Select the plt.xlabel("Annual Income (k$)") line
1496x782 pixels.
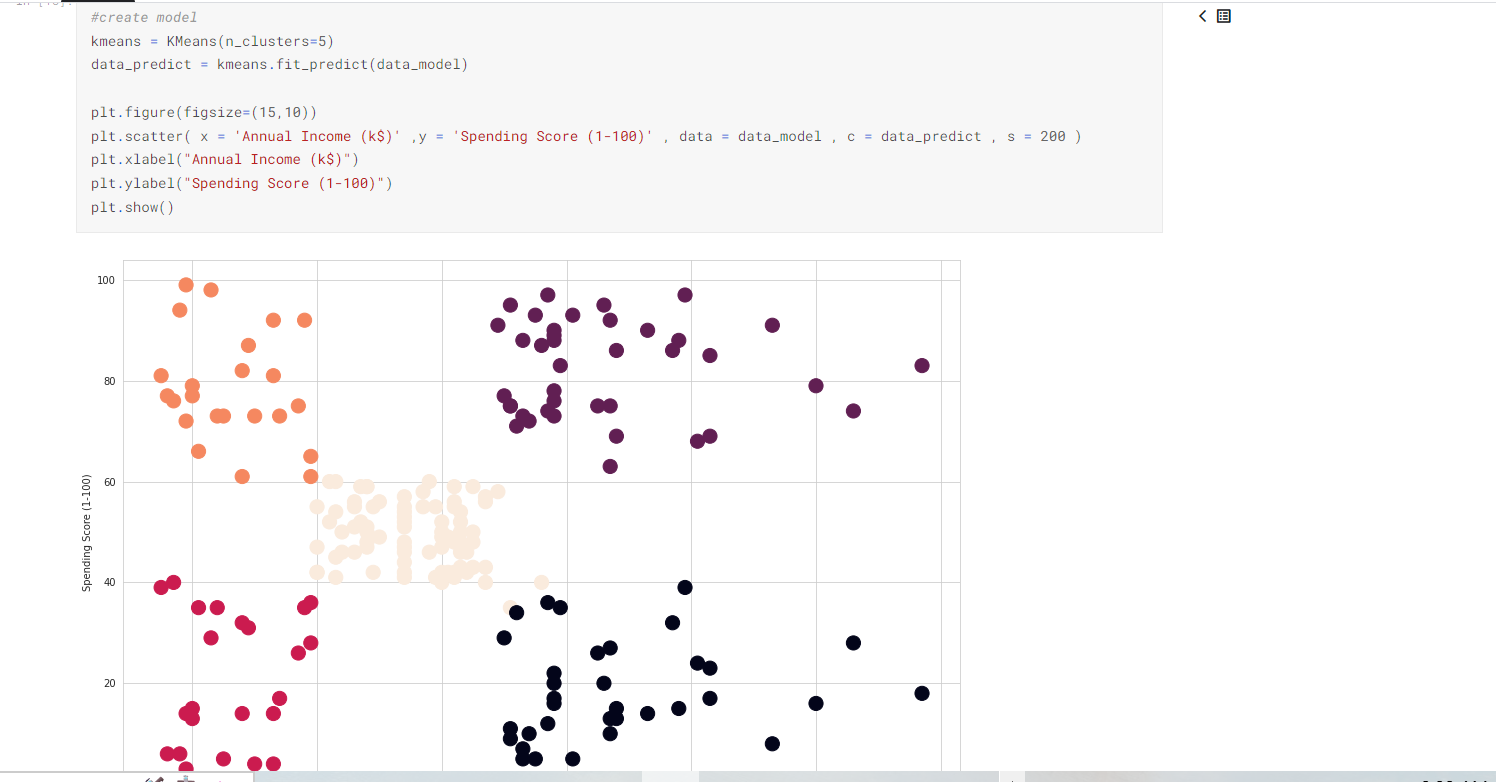click(224, 160)
